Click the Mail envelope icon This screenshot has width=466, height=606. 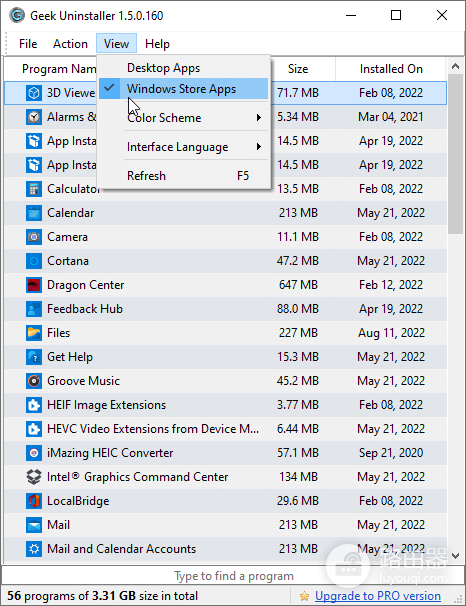(34, 525)
